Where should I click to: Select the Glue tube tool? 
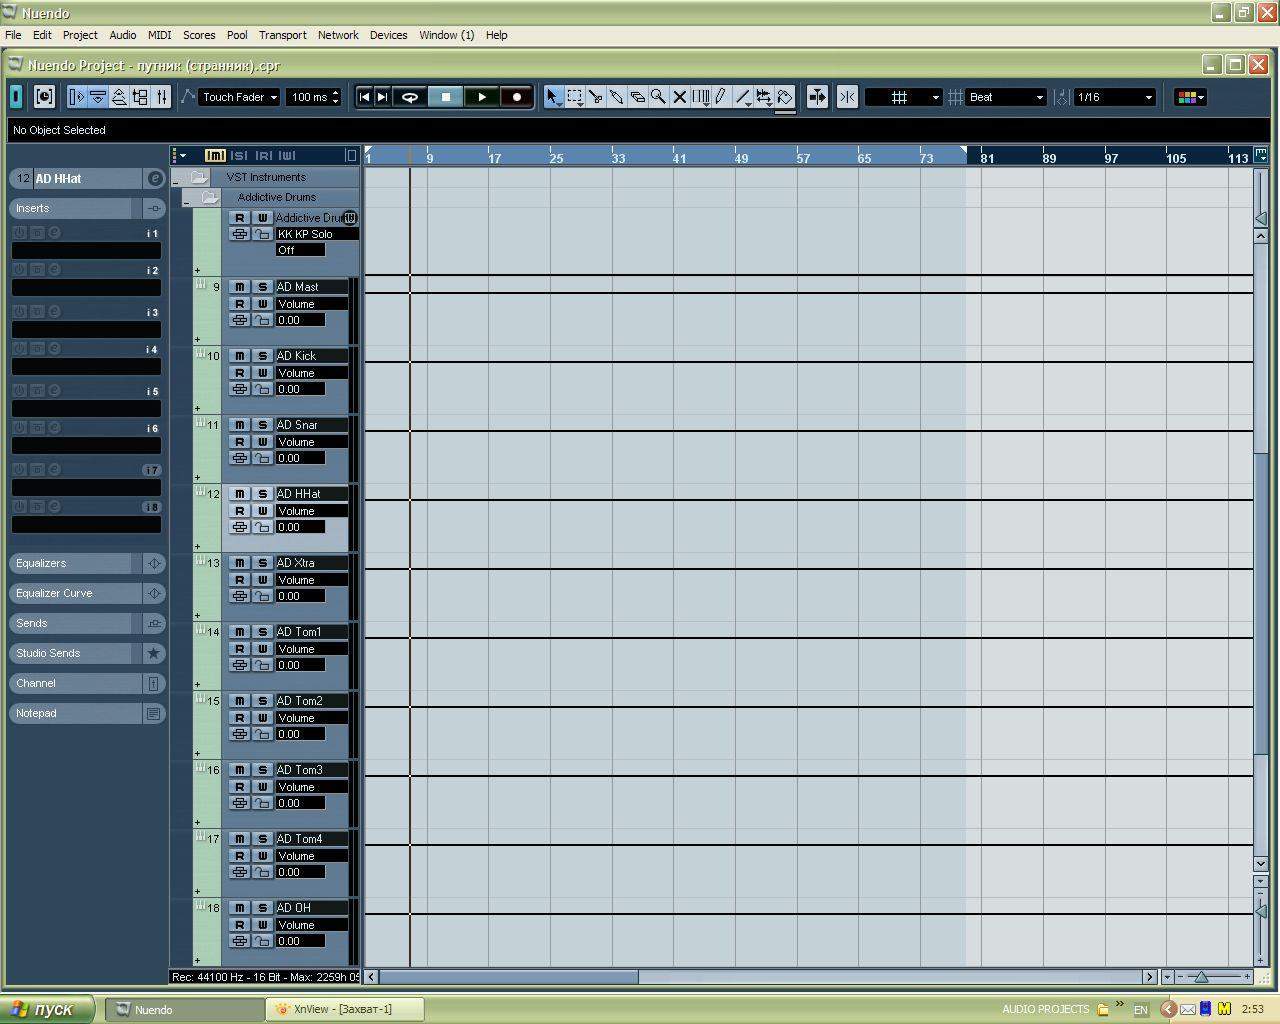point(617,97)
